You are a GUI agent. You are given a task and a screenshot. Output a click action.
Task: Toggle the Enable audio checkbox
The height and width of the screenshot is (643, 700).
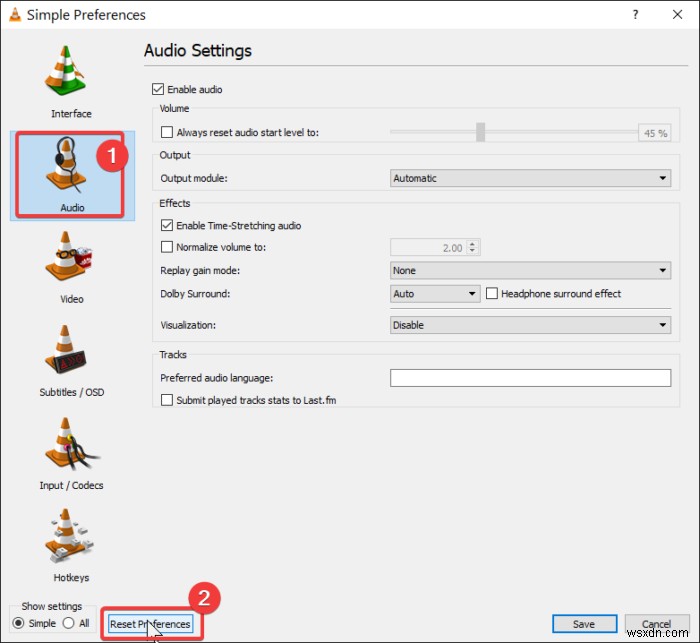[x=158, y=89]
